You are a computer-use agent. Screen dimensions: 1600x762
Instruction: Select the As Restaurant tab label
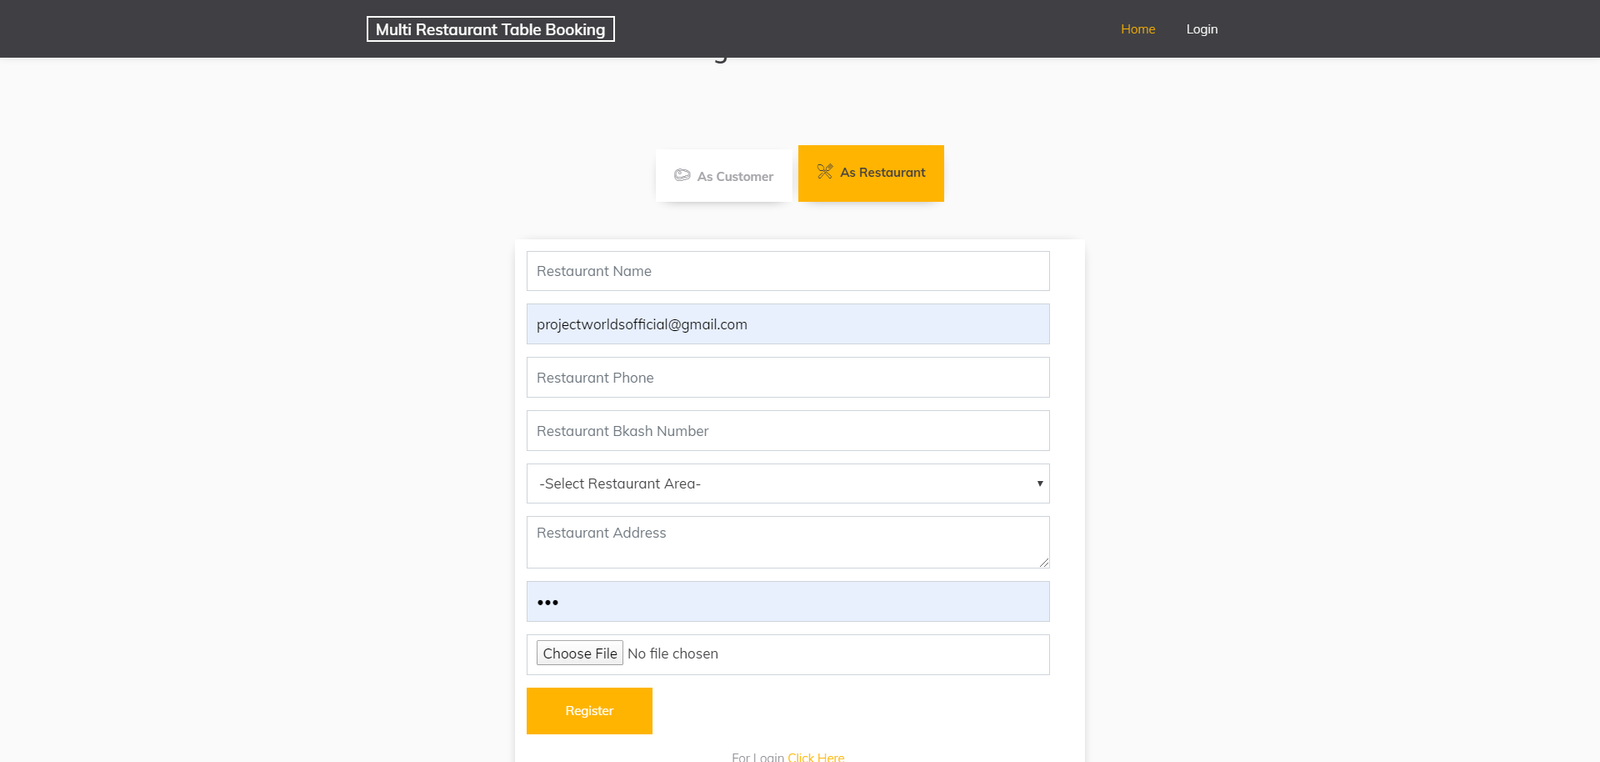882,172
